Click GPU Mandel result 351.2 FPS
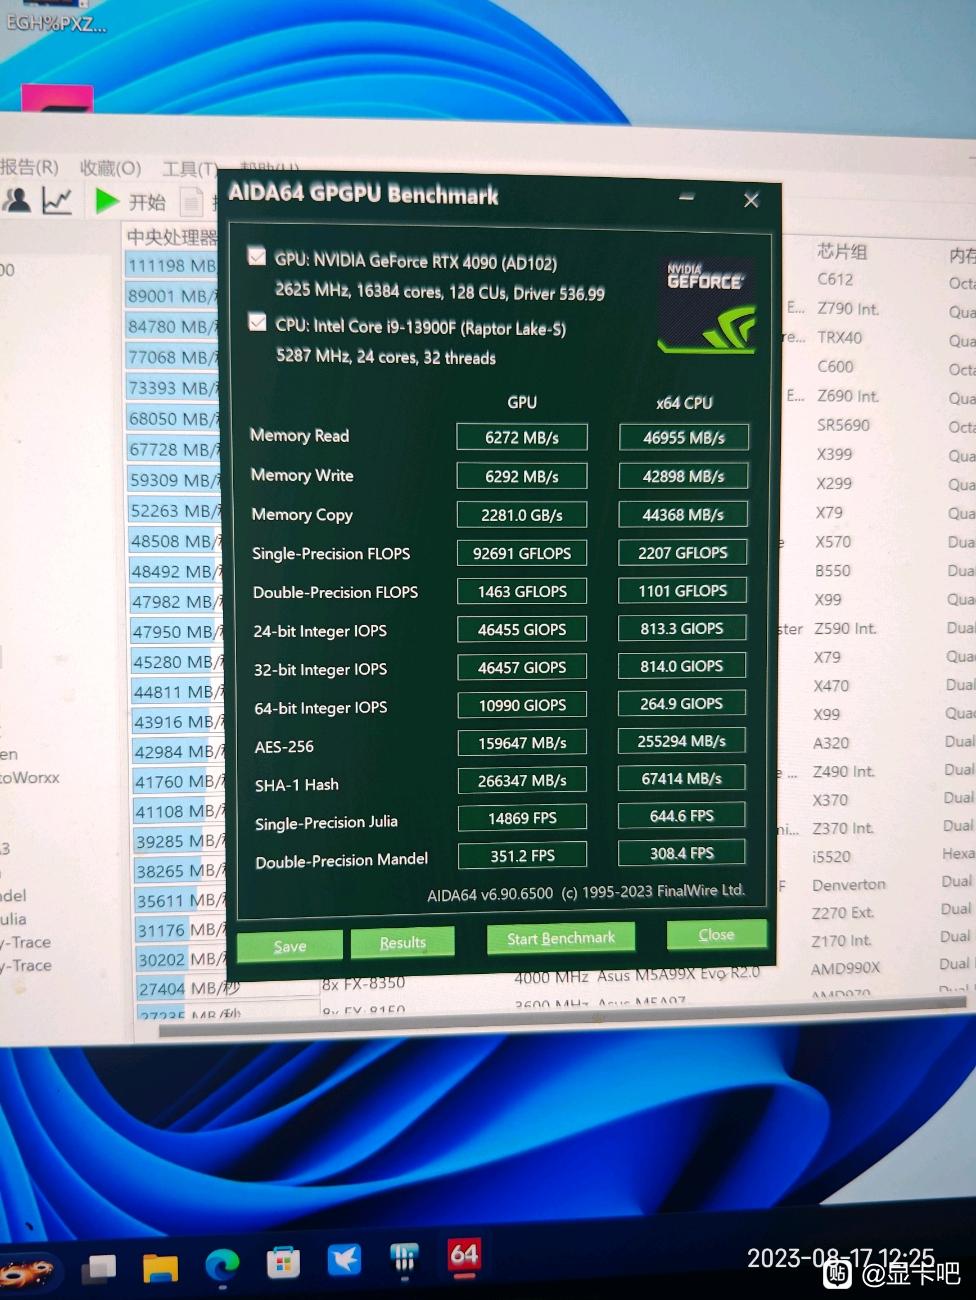The height and width of the screenshot is (1300, 976). click(522, 856)
